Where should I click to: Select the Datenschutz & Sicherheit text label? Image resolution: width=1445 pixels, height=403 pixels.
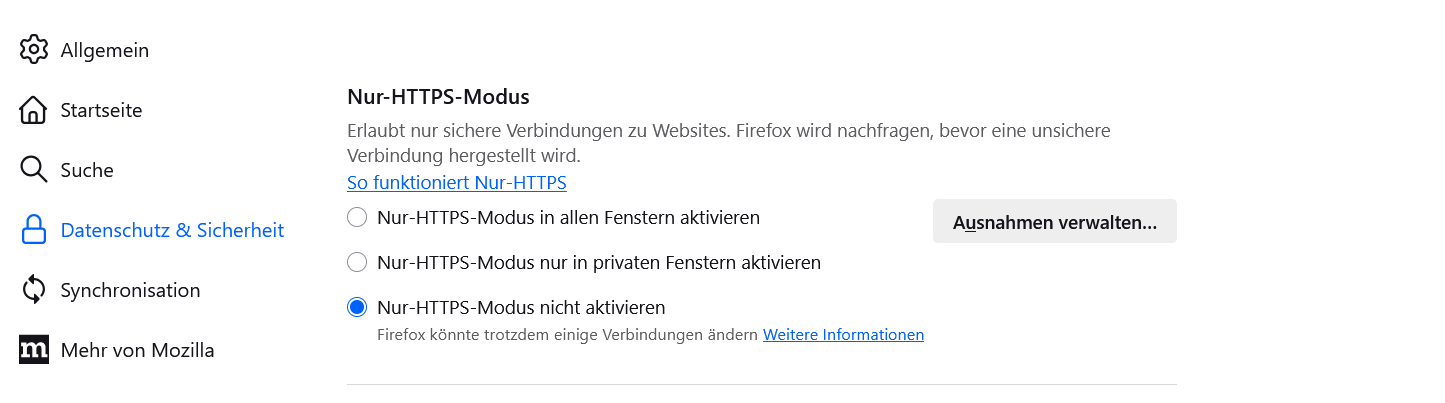click(172, 230)
